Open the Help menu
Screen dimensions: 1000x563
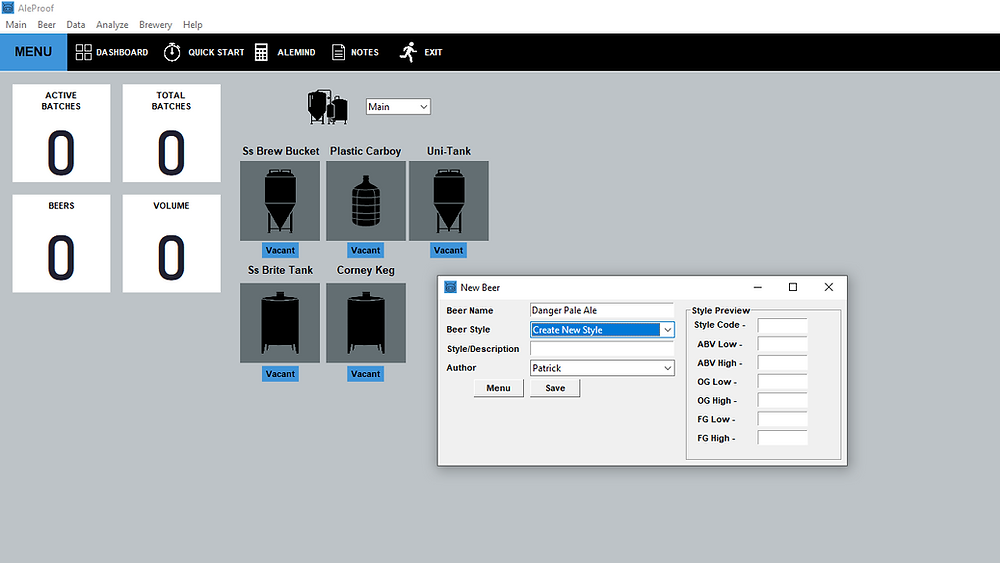[x=193, y=25]
